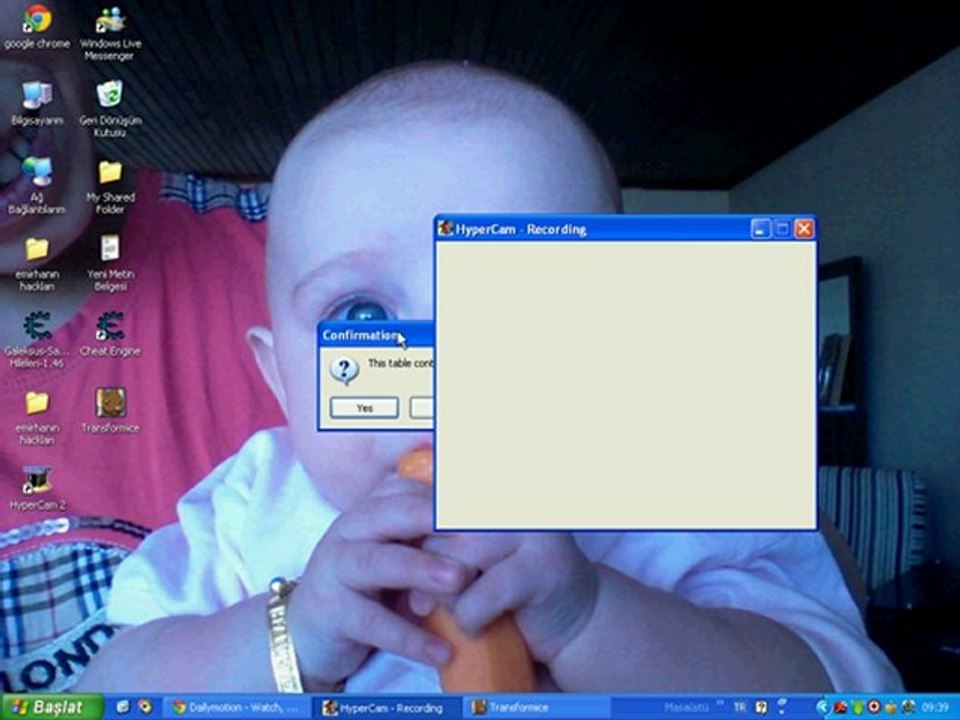Click the question mark icon in Confirmation dialog
The height and width of the screenshot is (720, 960).
(344, 370)
